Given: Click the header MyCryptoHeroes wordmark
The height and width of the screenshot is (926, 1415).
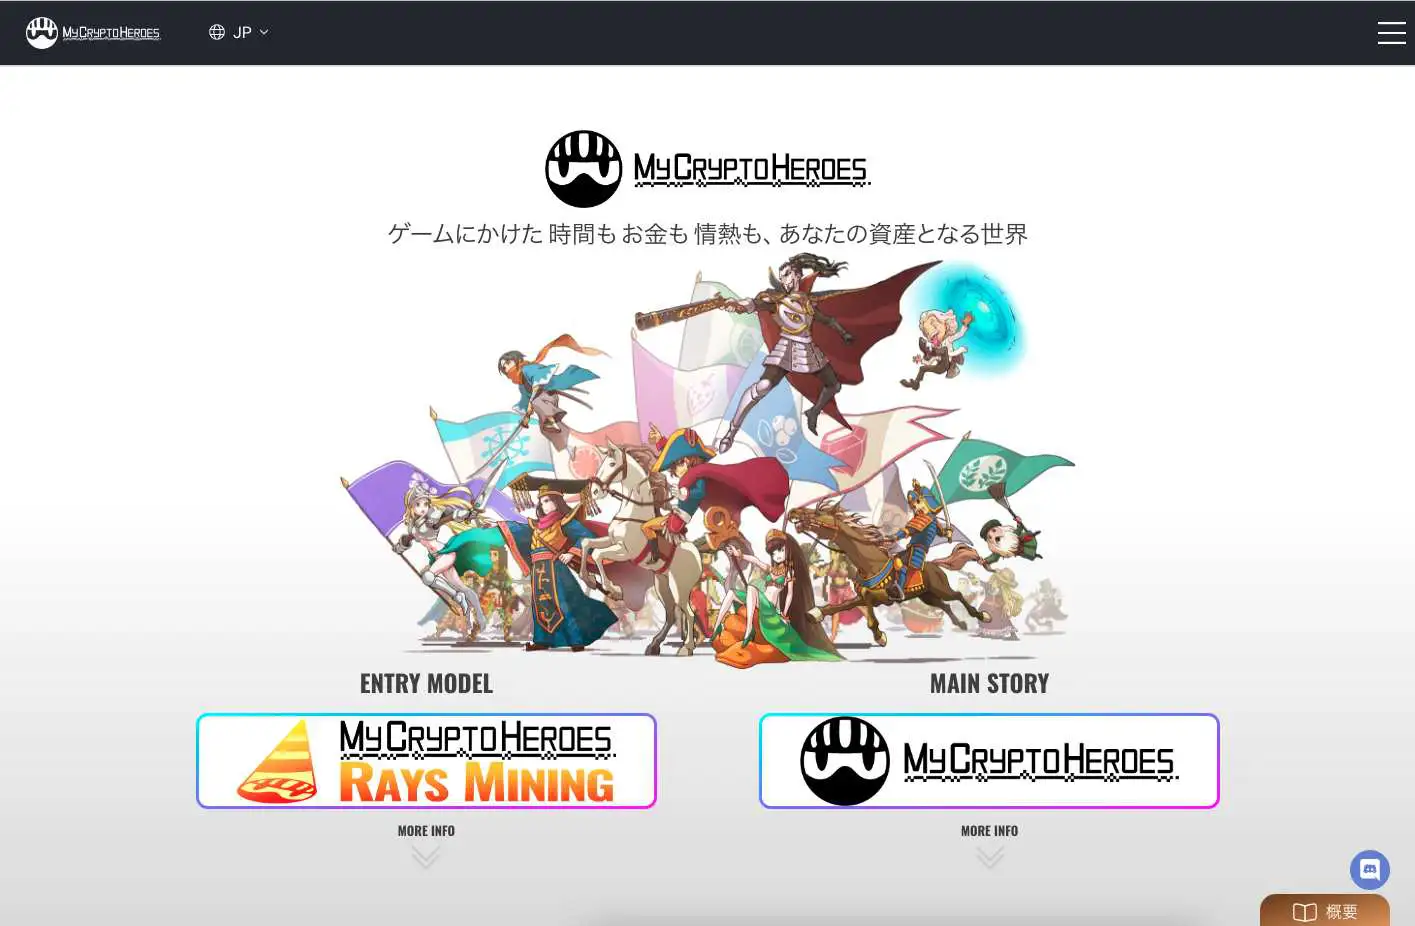Looking at the screenshot, I should click(111, 33).
